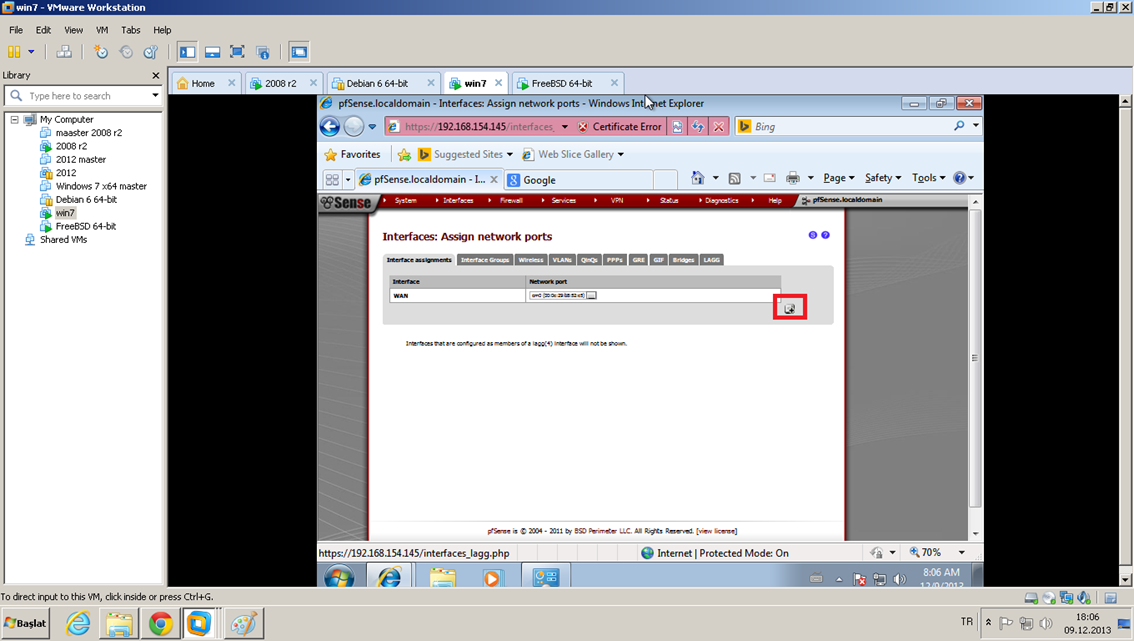Click the IE print icon
1134x641 pixels.
pyautogui.click(x=793, y=178)
